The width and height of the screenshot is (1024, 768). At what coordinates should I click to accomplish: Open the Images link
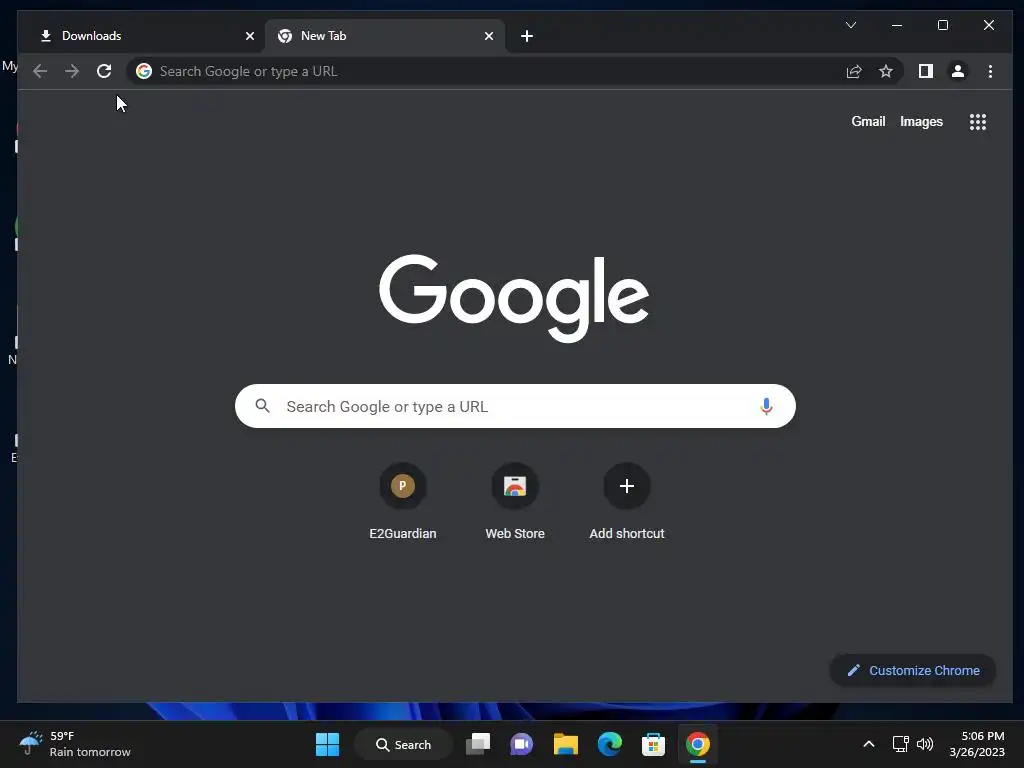[921, 121]
